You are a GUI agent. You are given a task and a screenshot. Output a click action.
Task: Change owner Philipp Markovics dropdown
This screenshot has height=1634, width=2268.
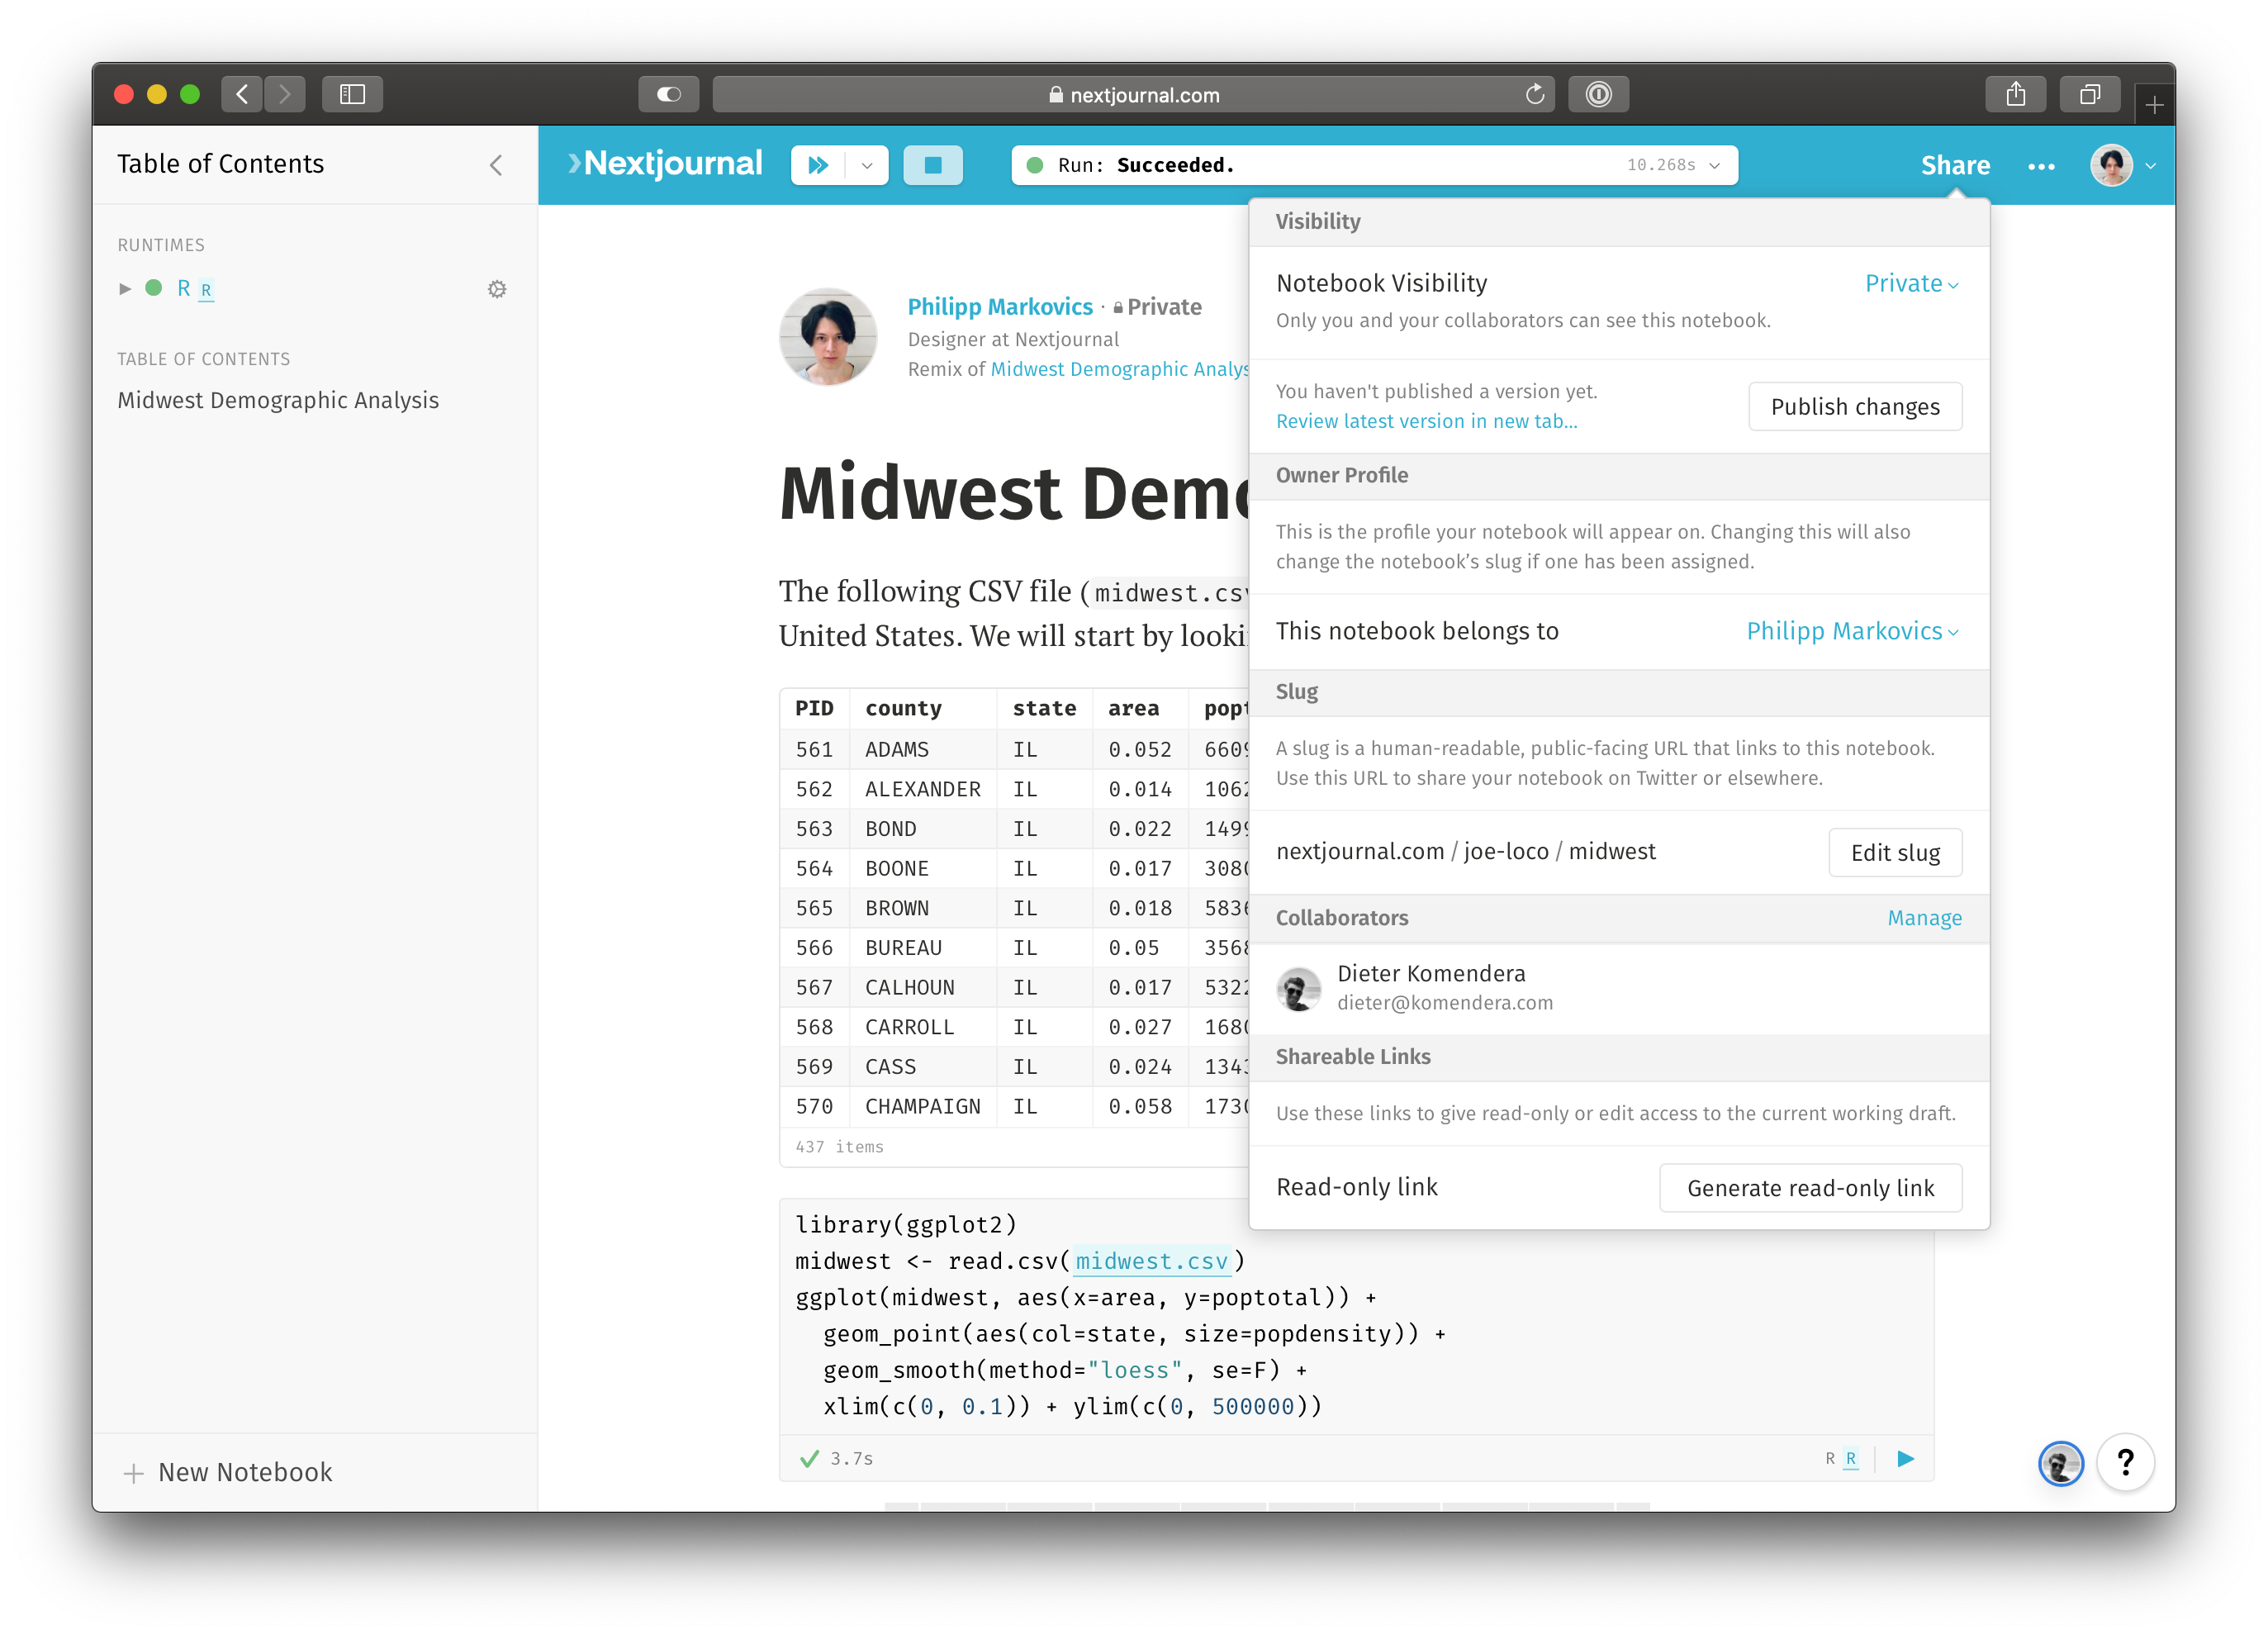(1852, 631)
